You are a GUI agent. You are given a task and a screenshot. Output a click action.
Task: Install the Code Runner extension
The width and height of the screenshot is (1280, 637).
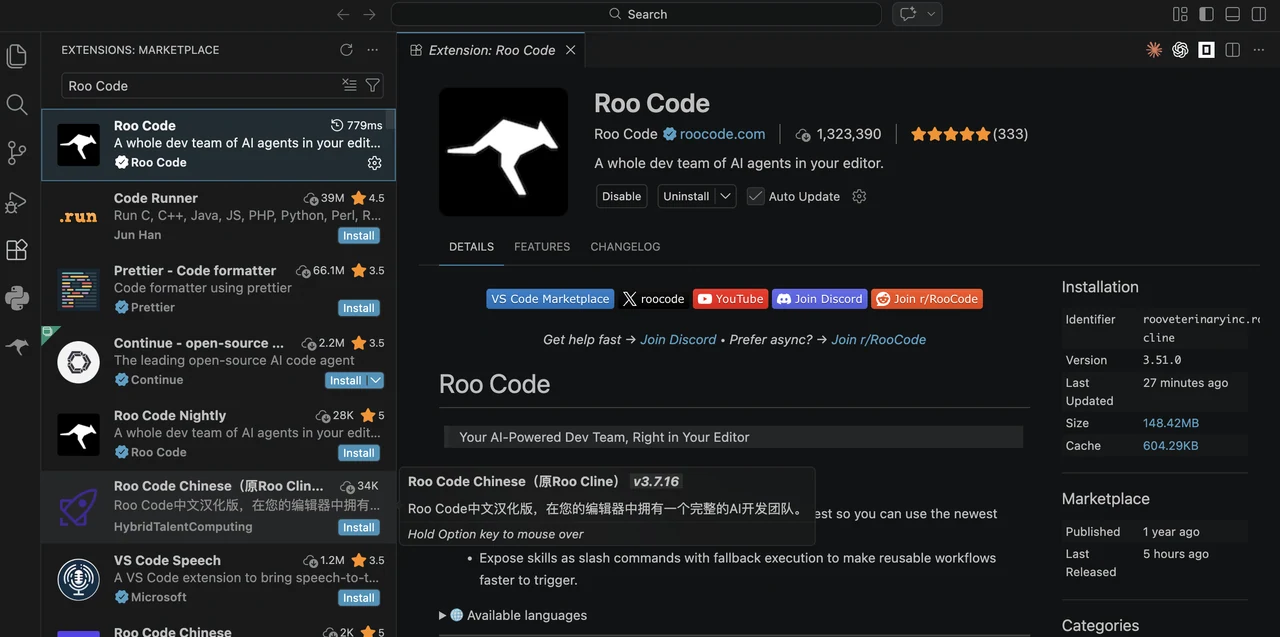coord(359,236)
